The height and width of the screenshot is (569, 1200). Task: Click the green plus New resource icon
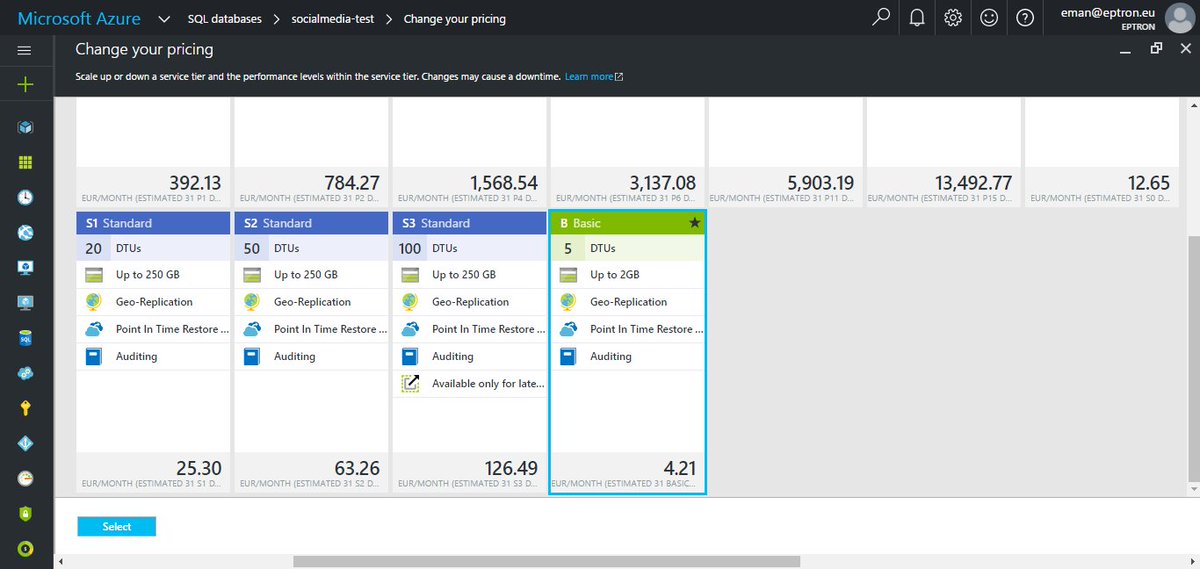(x=25, y=85)
